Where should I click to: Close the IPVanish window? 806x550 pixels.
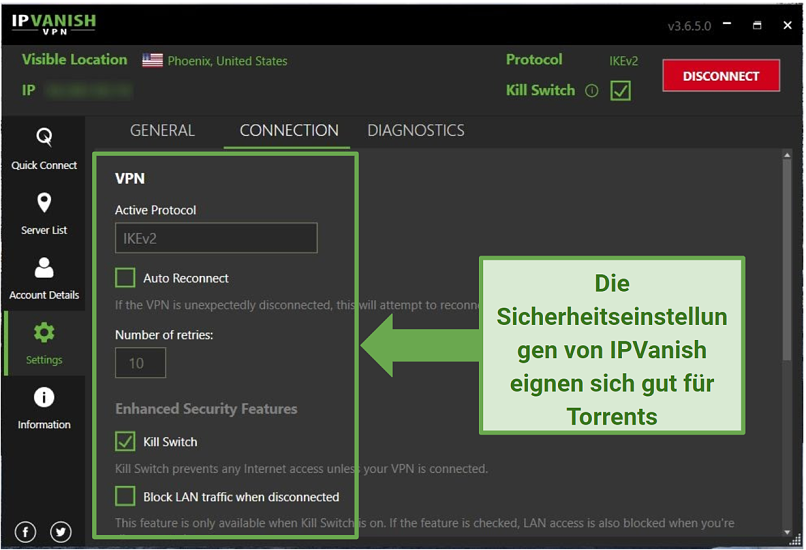pos(787,25)
